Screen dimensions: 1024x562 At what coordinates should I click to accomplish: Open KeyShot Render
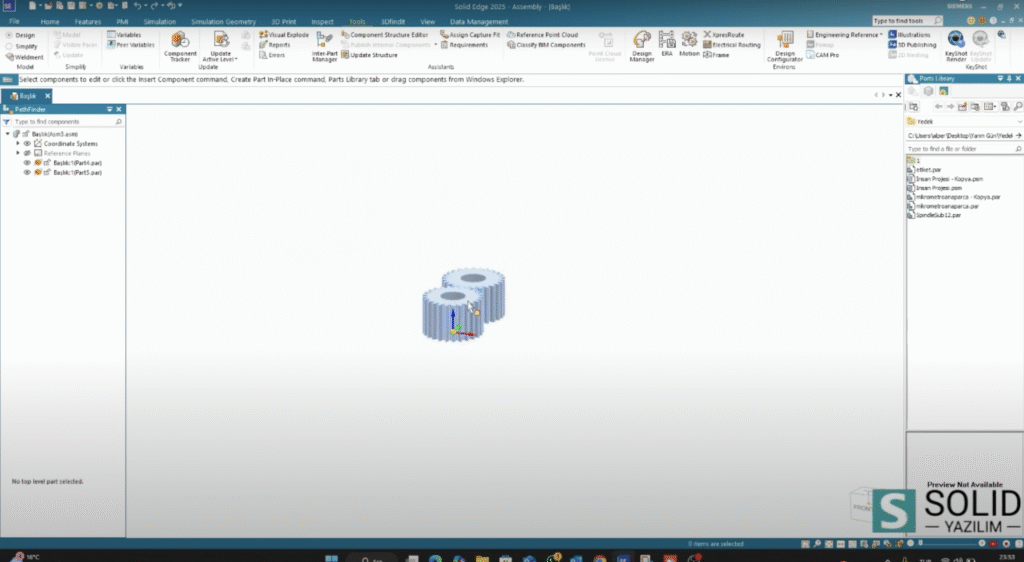(x=955, y=46)
